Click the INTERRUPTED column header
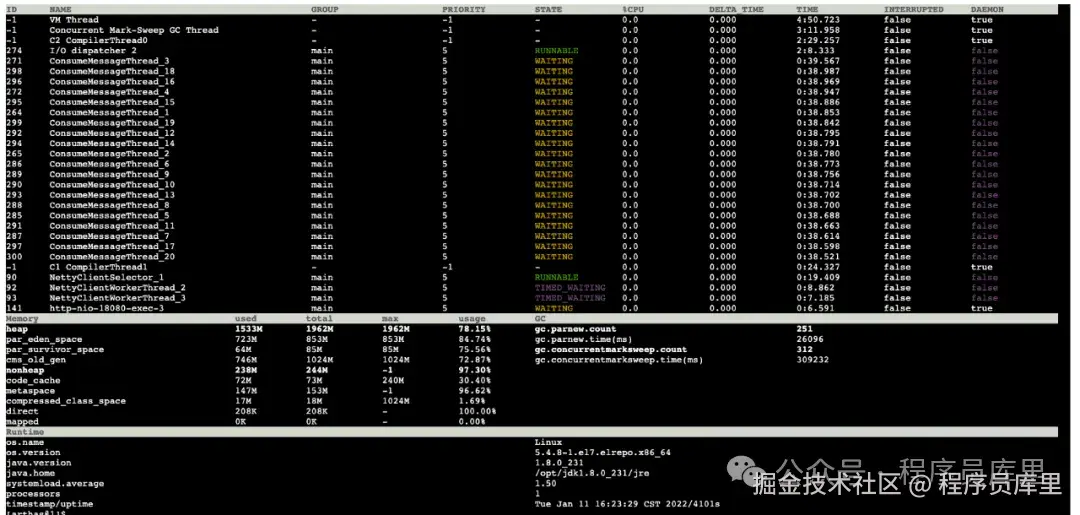The image size is (1080, 515). point(914,10)
